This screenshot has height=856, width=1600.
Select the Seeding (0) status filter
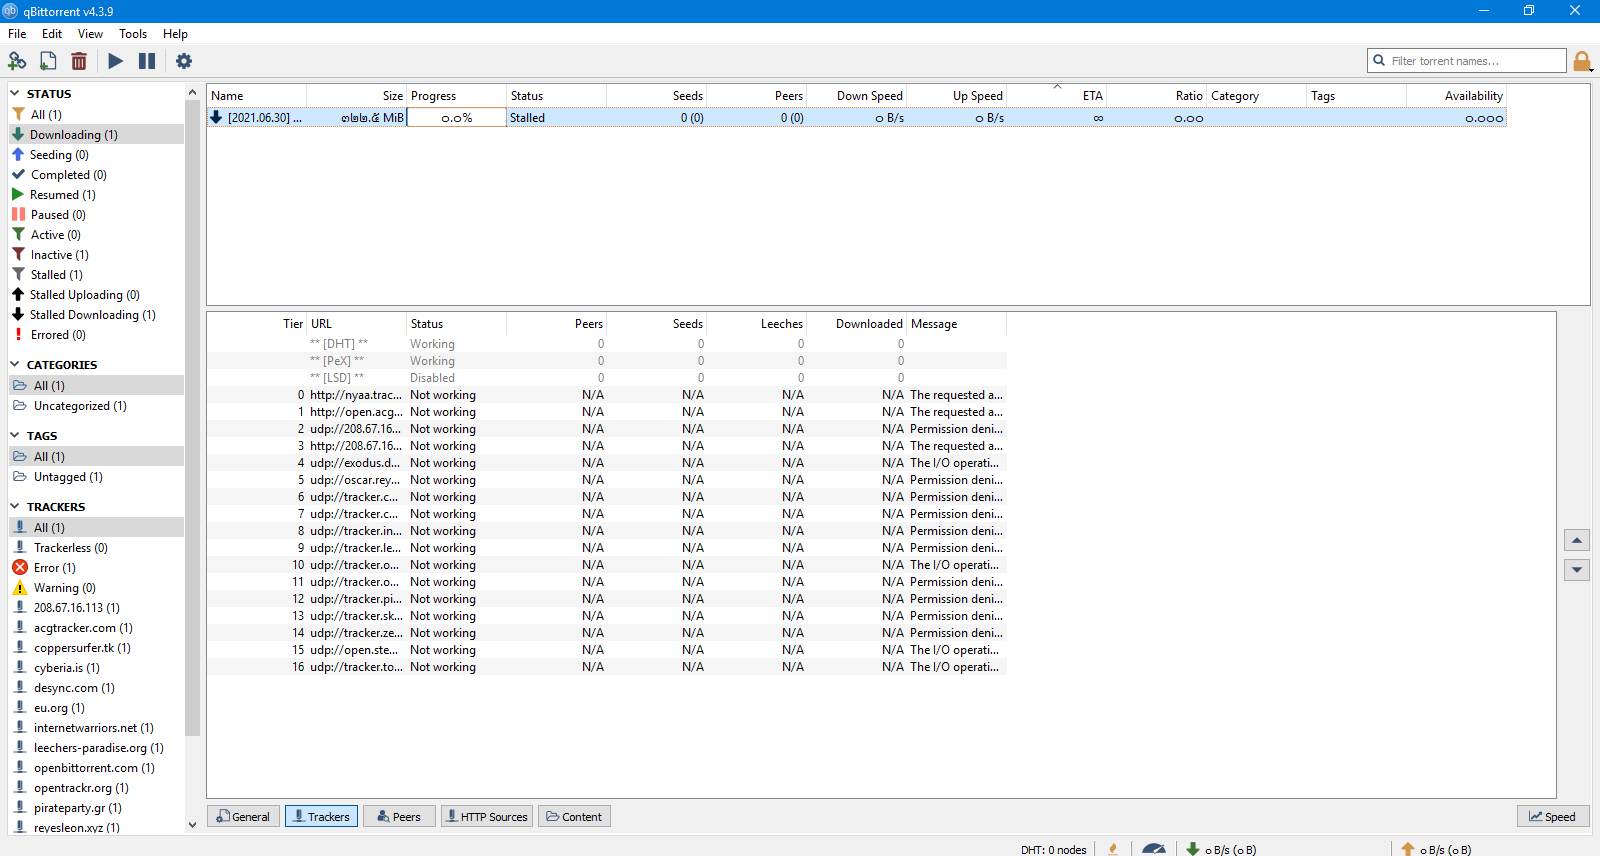(96, 155)
